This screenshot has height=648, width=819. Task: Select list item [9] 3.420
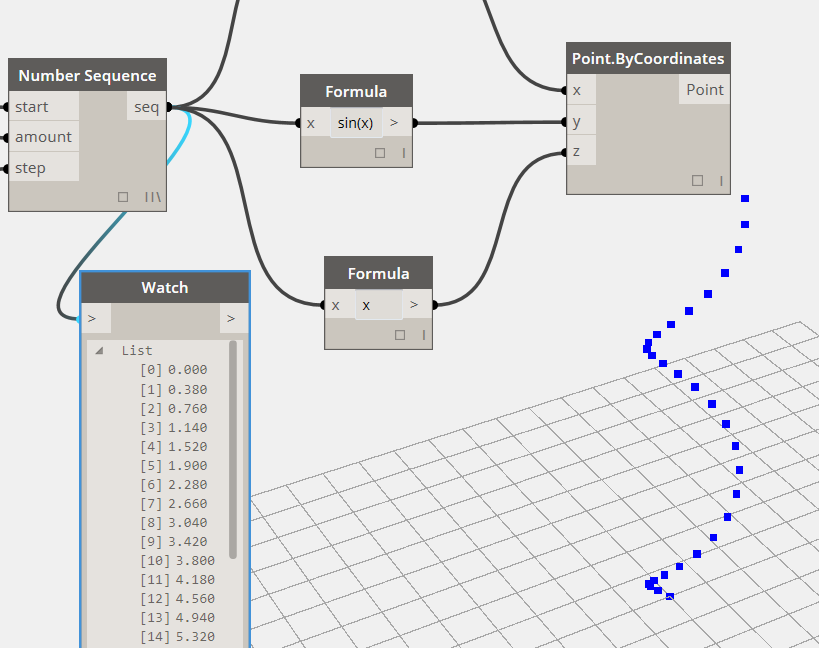click(173, 541)
